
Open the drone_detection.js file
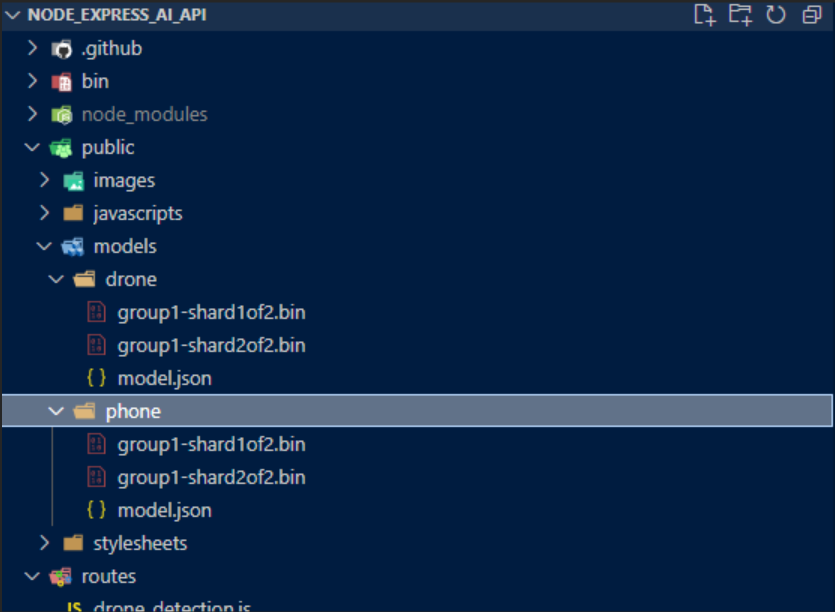pyautogui.click(x=172, y=606)
